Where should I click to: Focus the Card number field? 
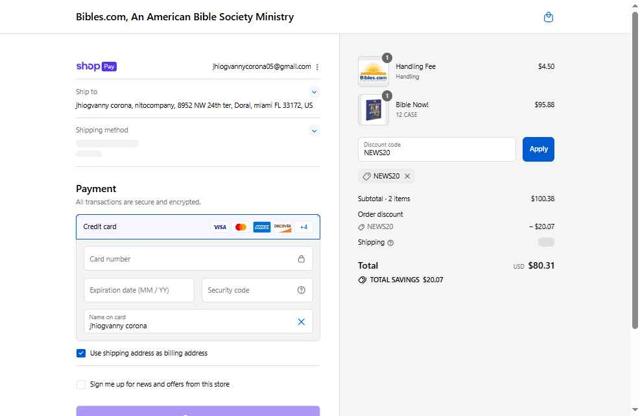click(198, 259)
